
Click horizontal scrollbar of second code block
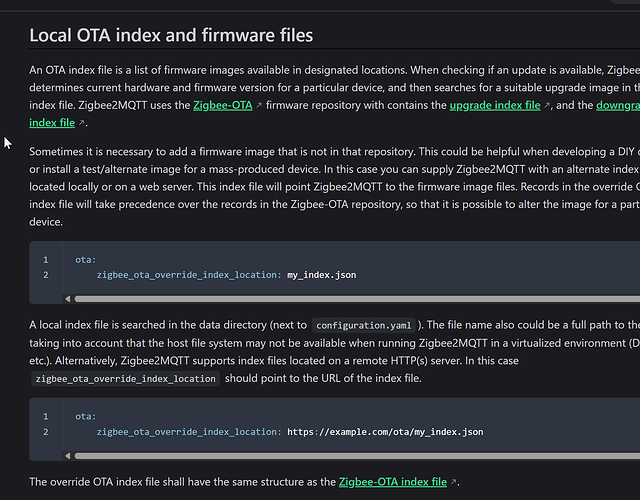pyautogui.click(x=357, y=456)
